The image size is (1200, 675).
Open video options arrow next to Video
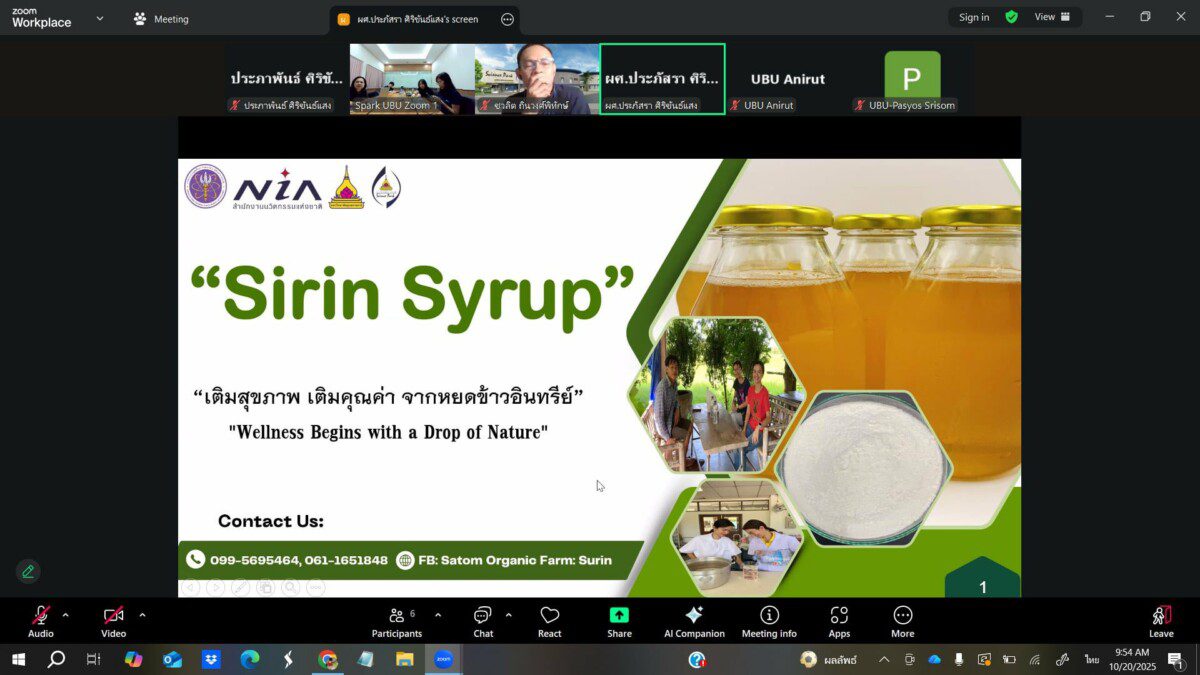point(142,615)
